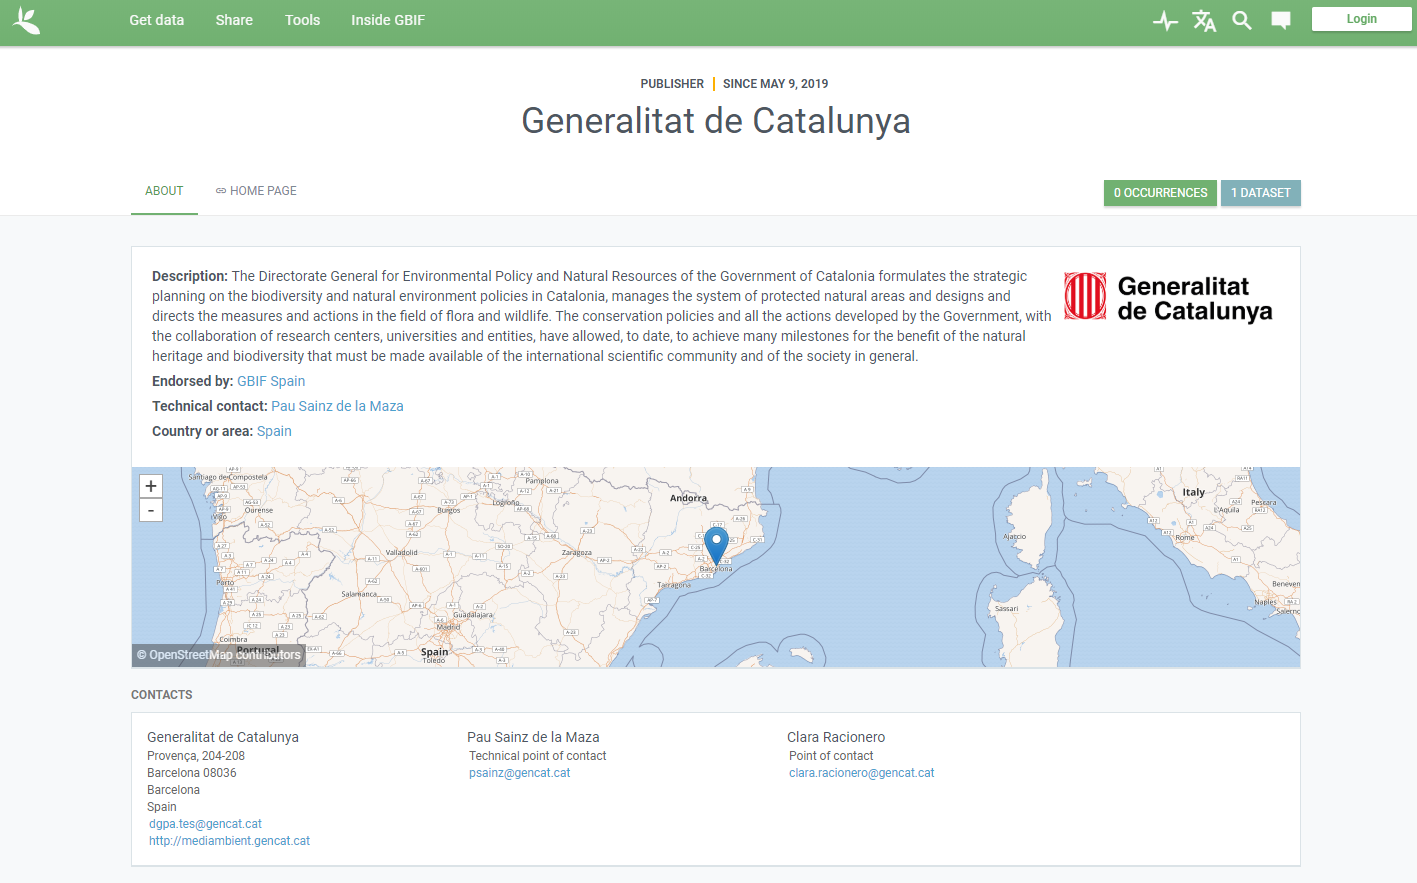1417x883 pixels.
Task: Click the blue Barcelona map marker
Action: 716,545
